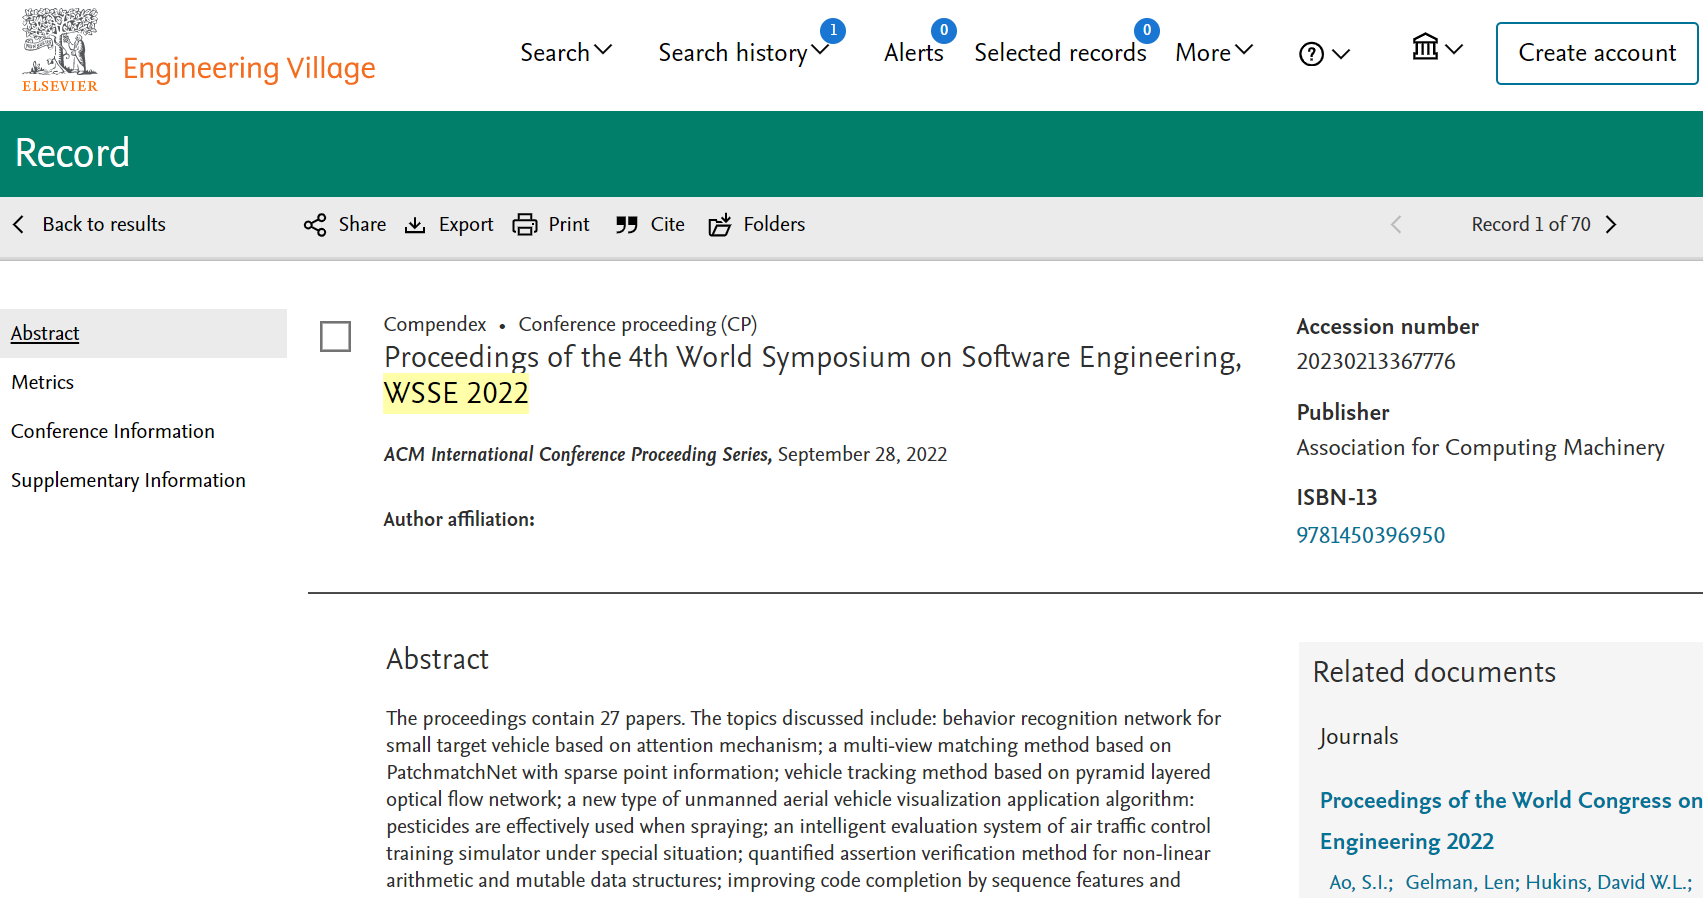The width and height of the screenshot is (1703, 898).
Task: Go to next record arrow
Action: coord(1611,224)
